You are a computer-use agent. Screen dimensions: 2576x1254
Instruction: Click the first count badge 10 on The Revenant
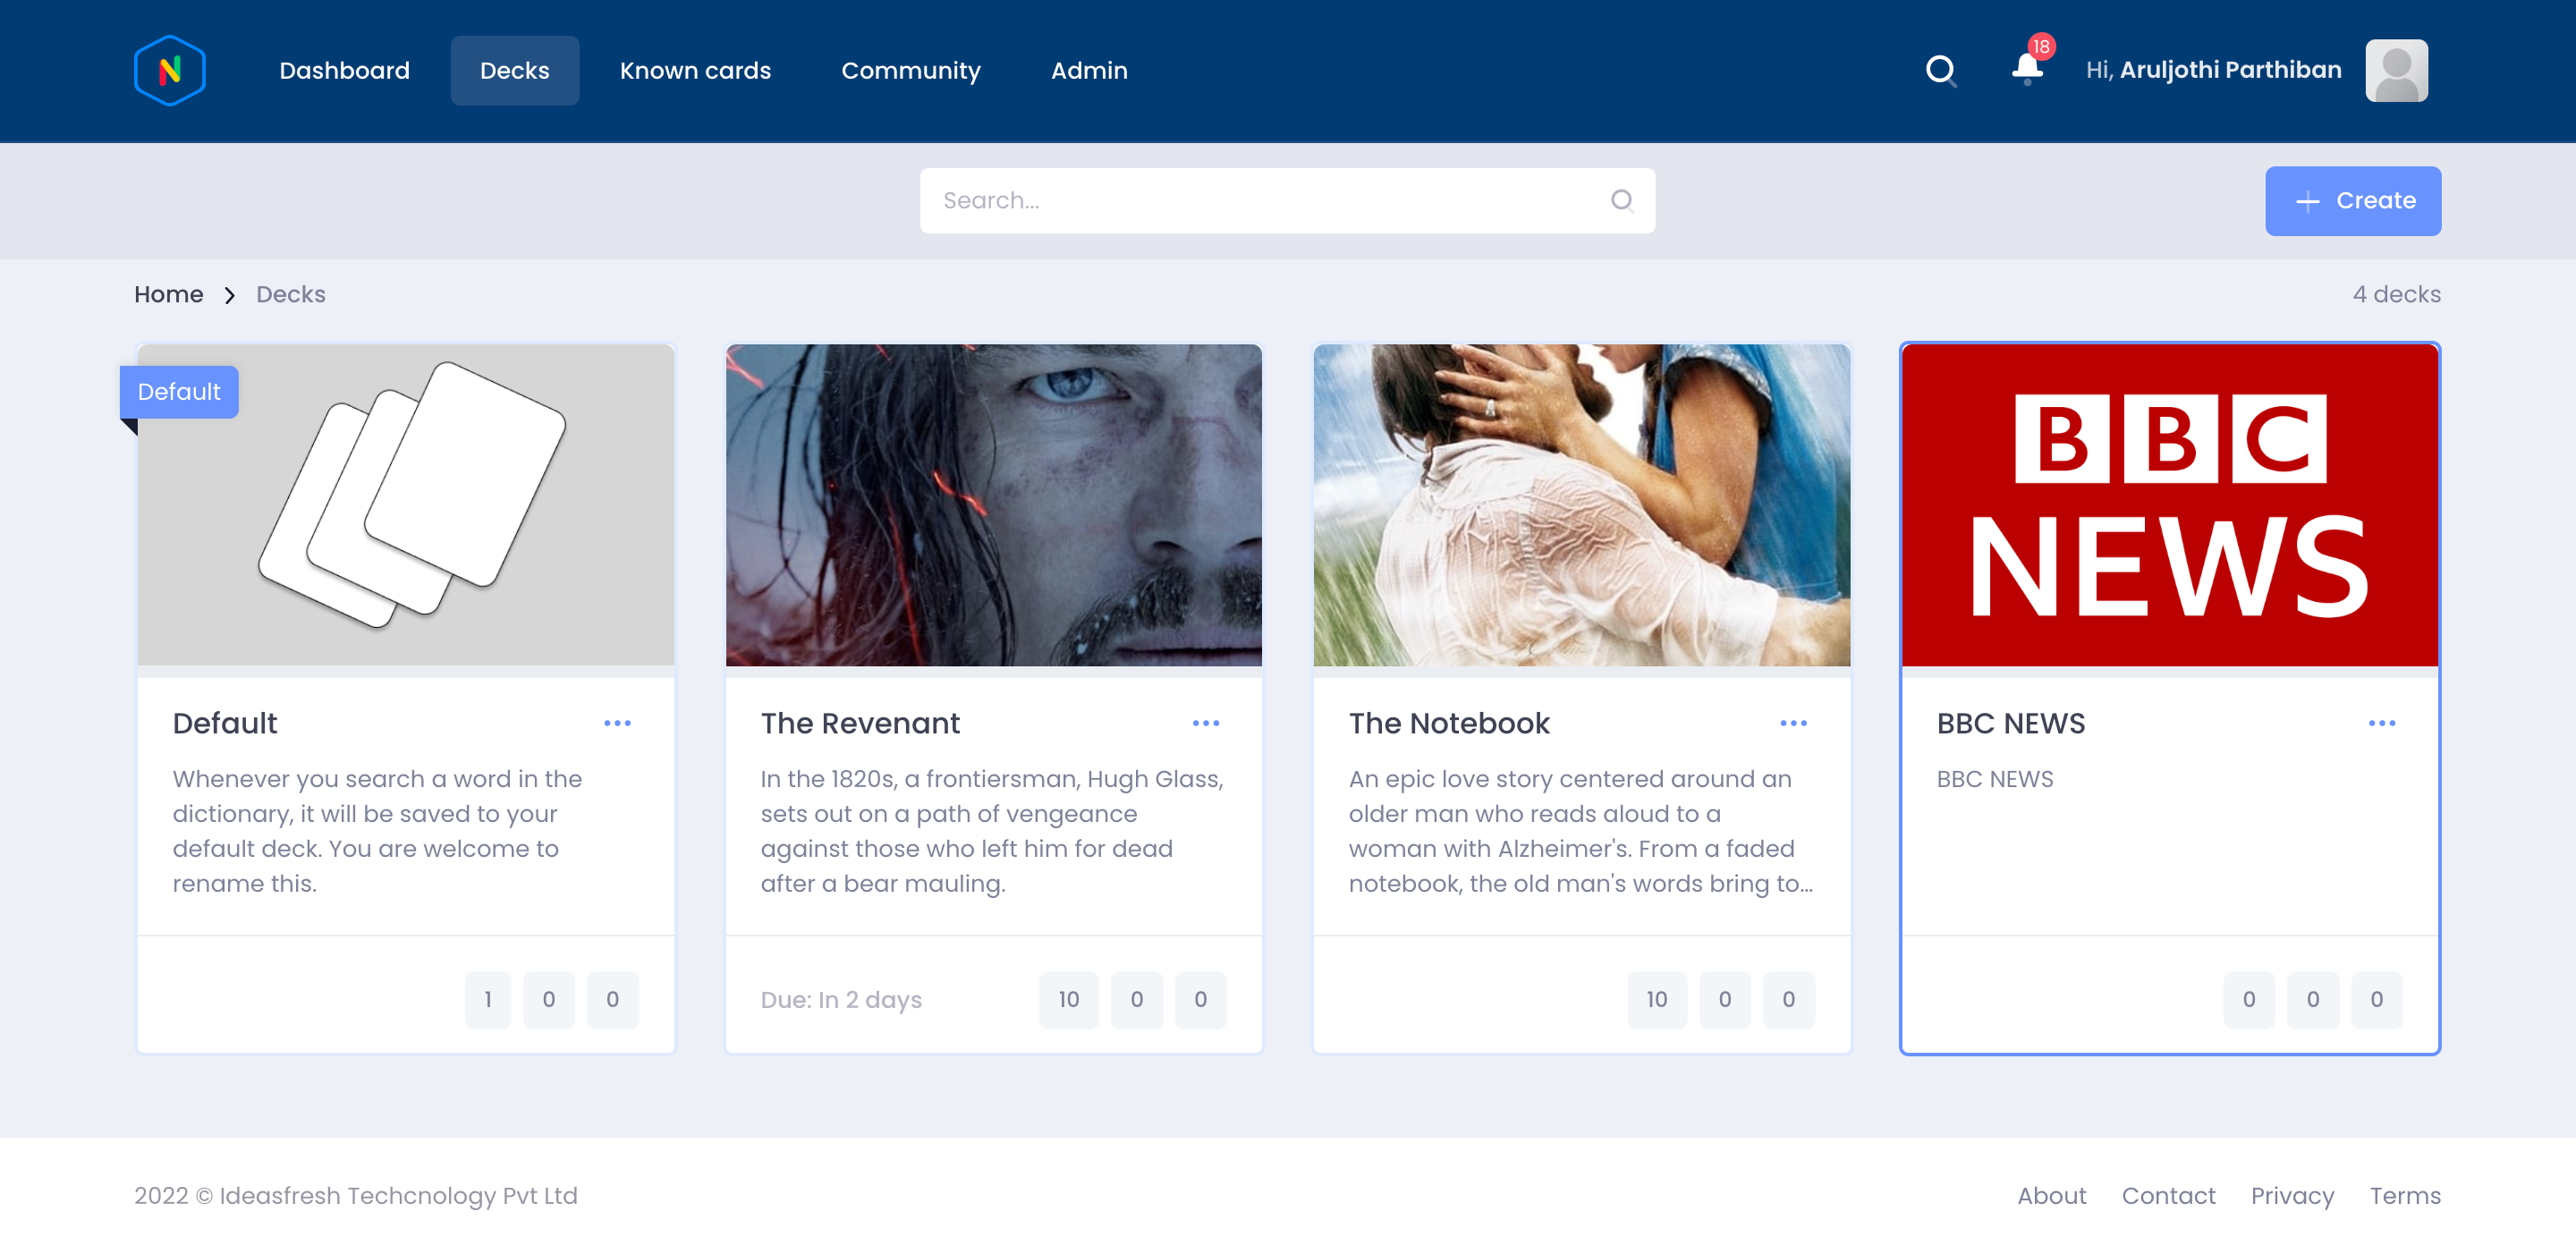click(x=1069, y=999)
